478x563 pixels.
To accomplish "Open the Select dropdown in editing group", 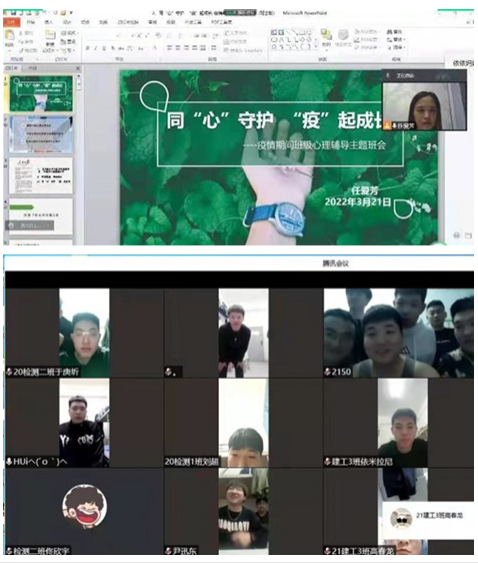I will tap(396, 47).
